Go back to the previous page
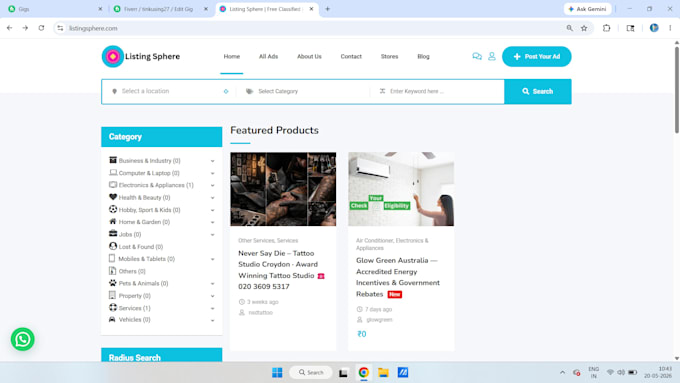This screenshot has height=383, width=680. (x=10, y=28)
